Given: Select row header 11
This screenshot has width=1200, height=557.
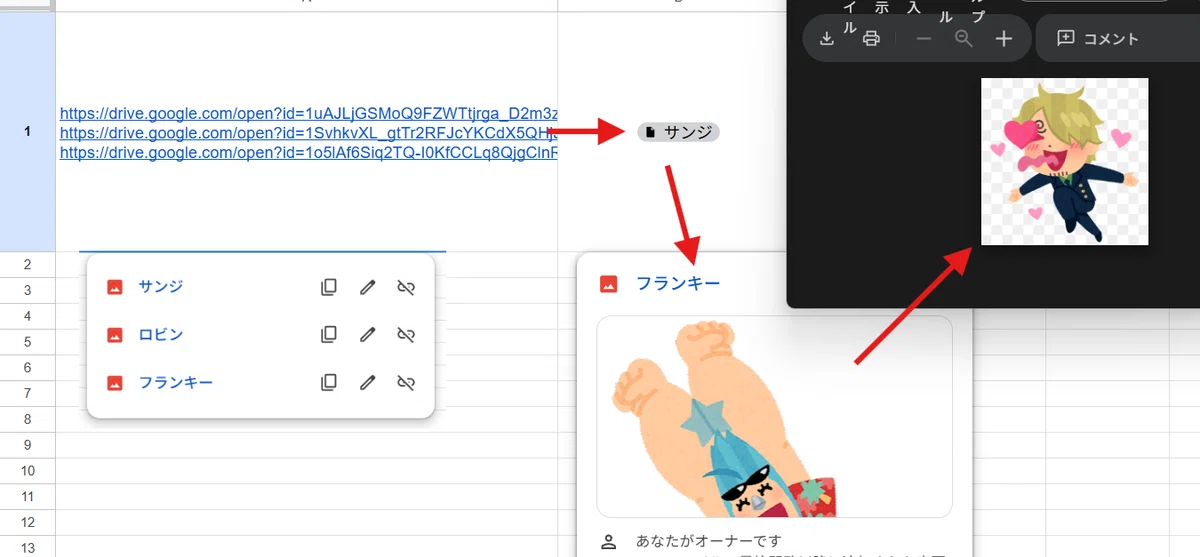Looking at the screenshot, I should (27, 496).
